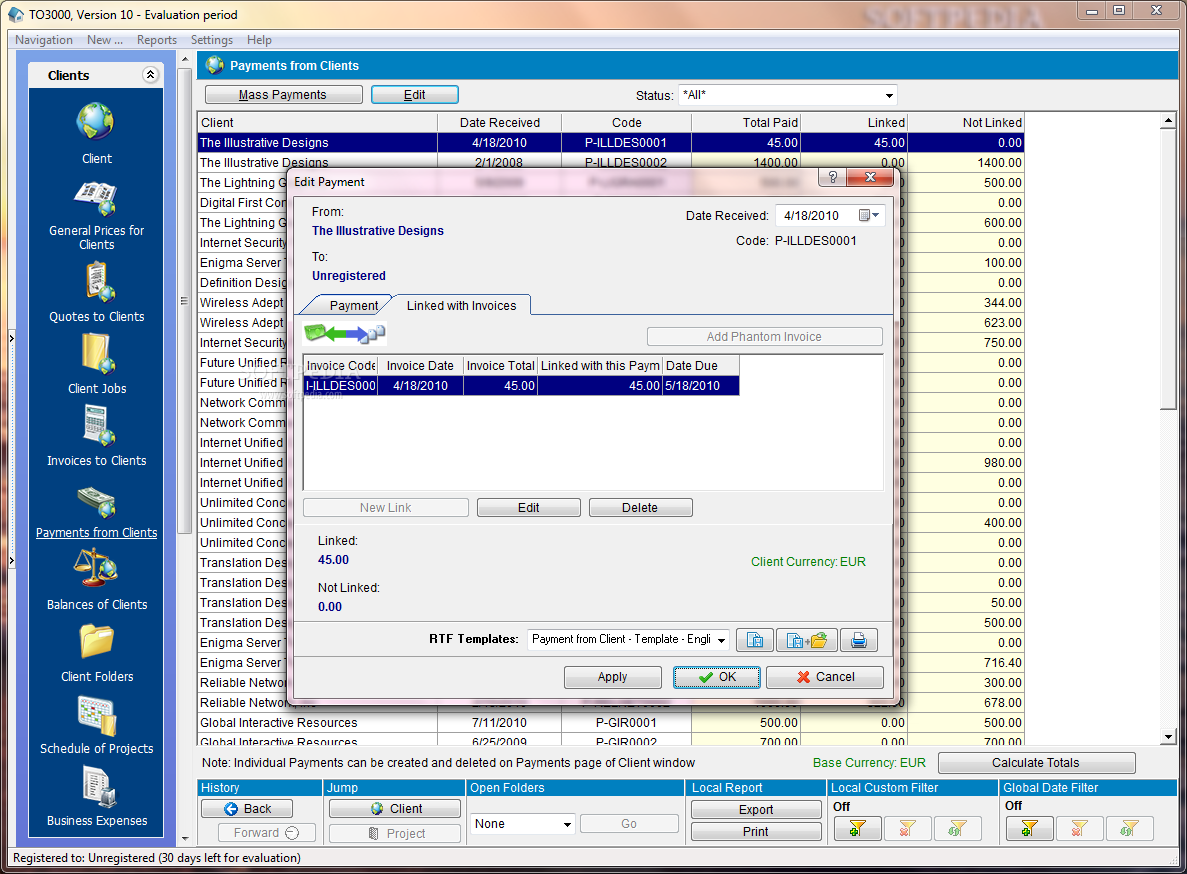Click the Mass Payments button

coord(283,95)
